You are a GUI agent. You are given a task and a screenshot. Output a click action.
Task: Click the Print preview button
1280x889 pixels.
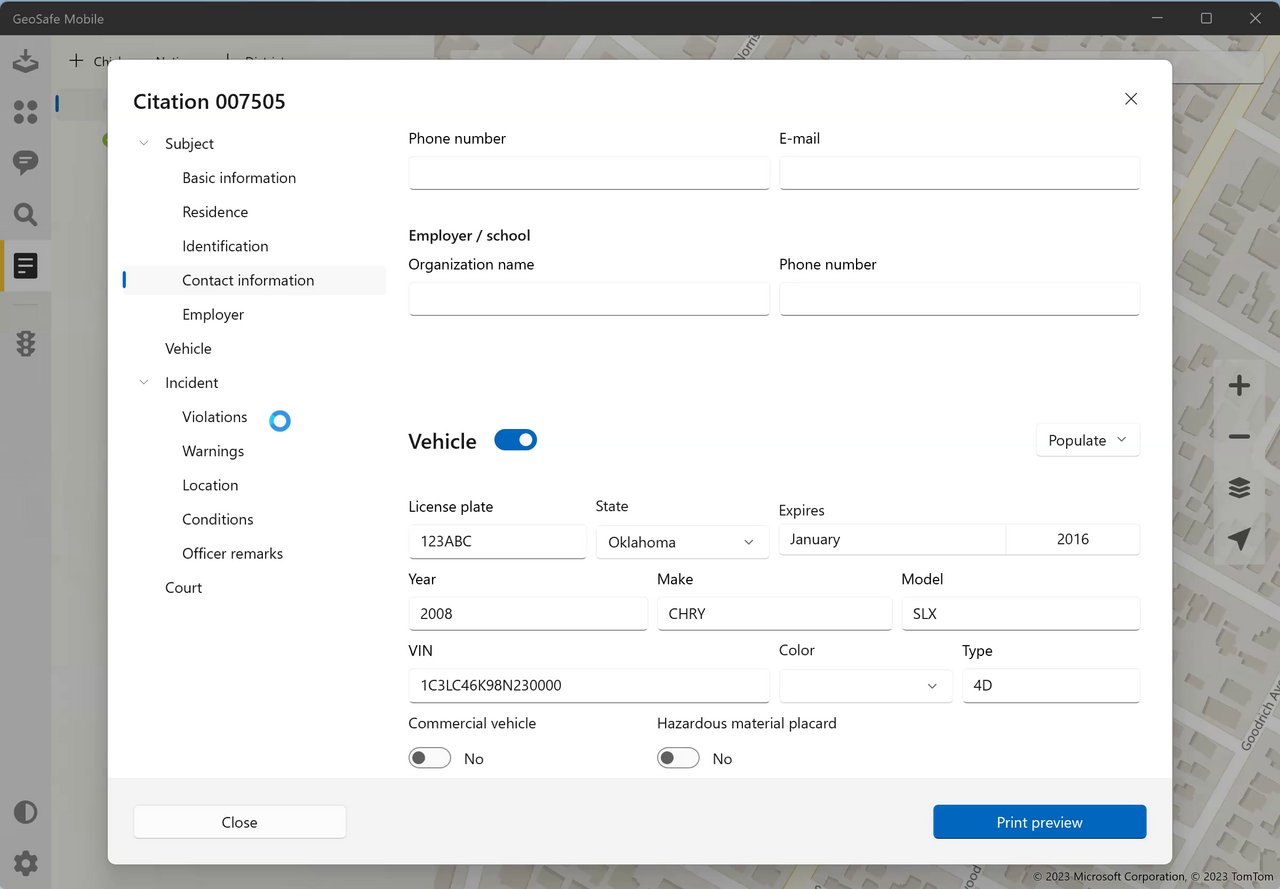1039,822
